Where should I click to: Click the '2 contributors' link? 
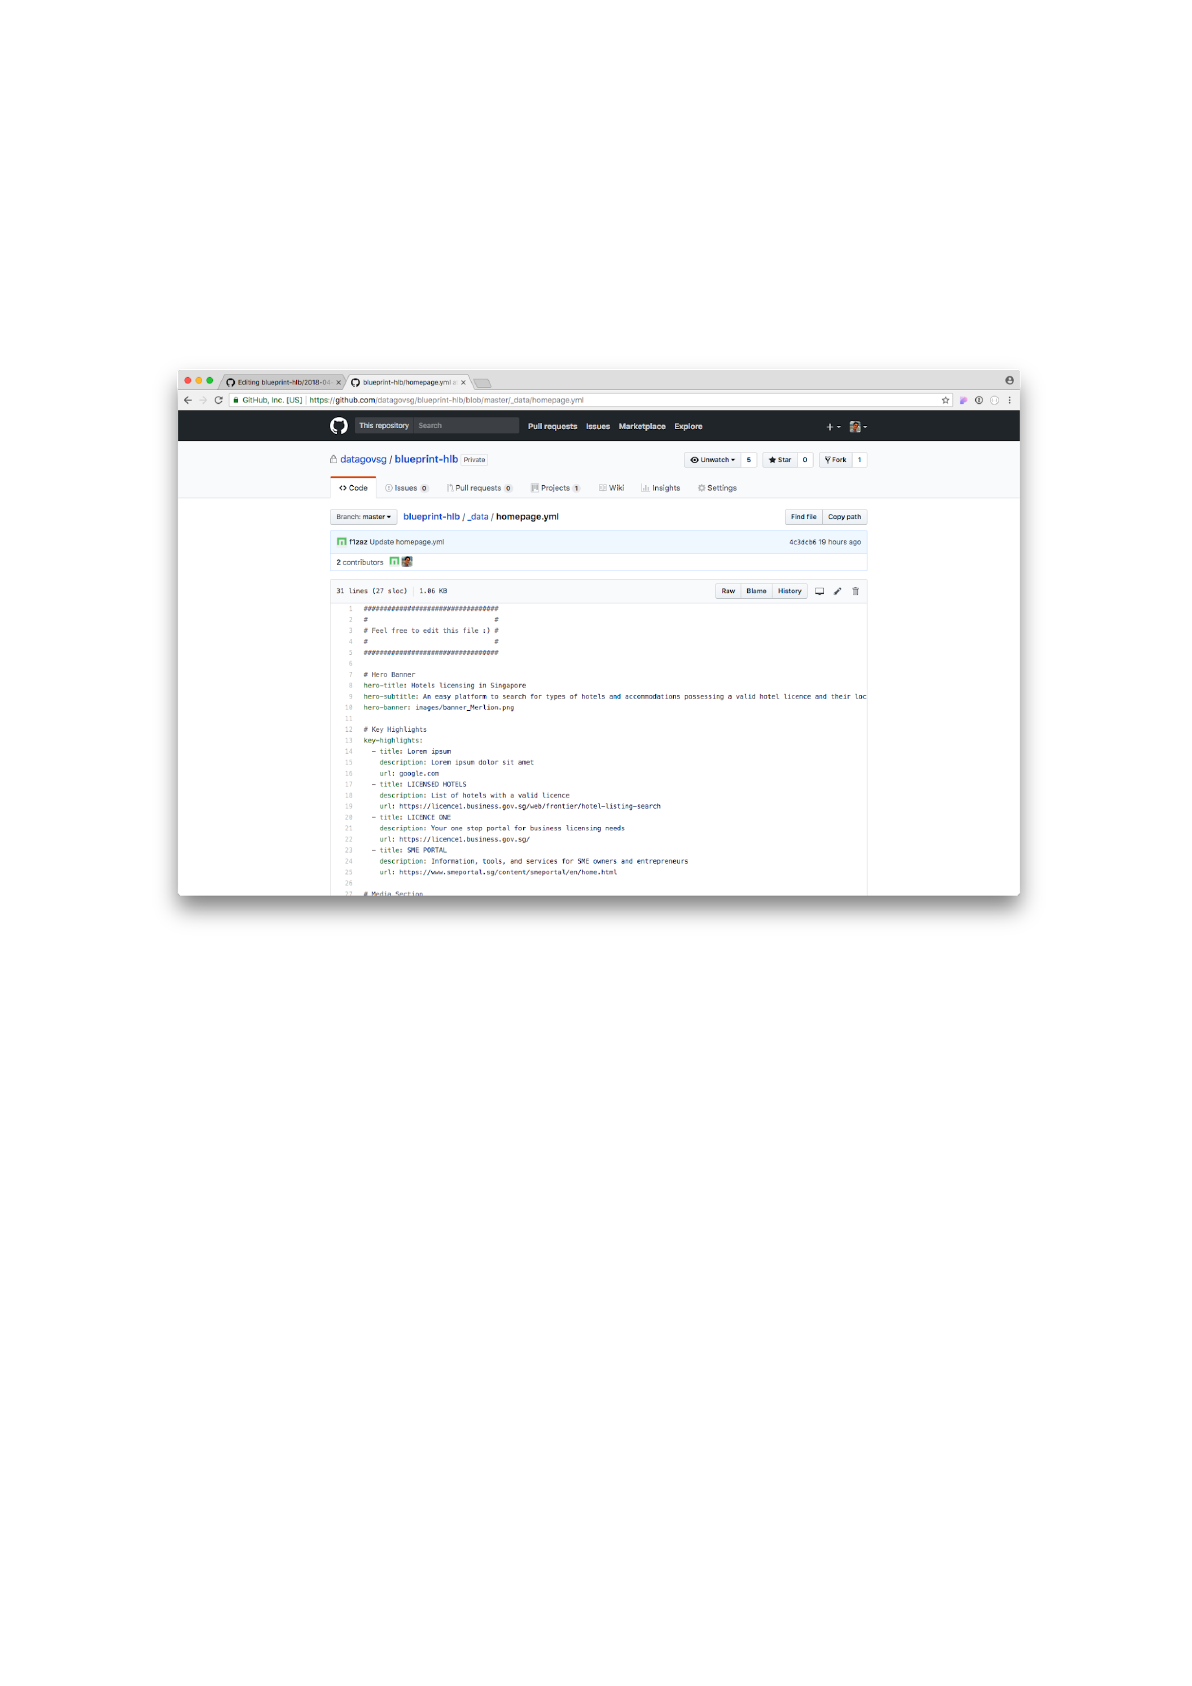coord(360,562)
